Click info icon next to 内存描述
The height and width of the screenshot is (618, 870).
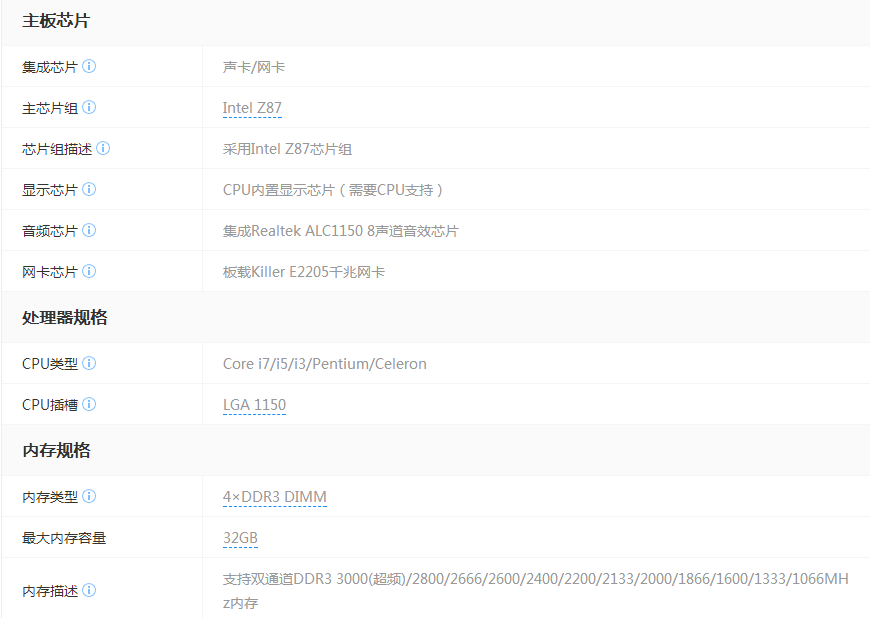point(89,590)
